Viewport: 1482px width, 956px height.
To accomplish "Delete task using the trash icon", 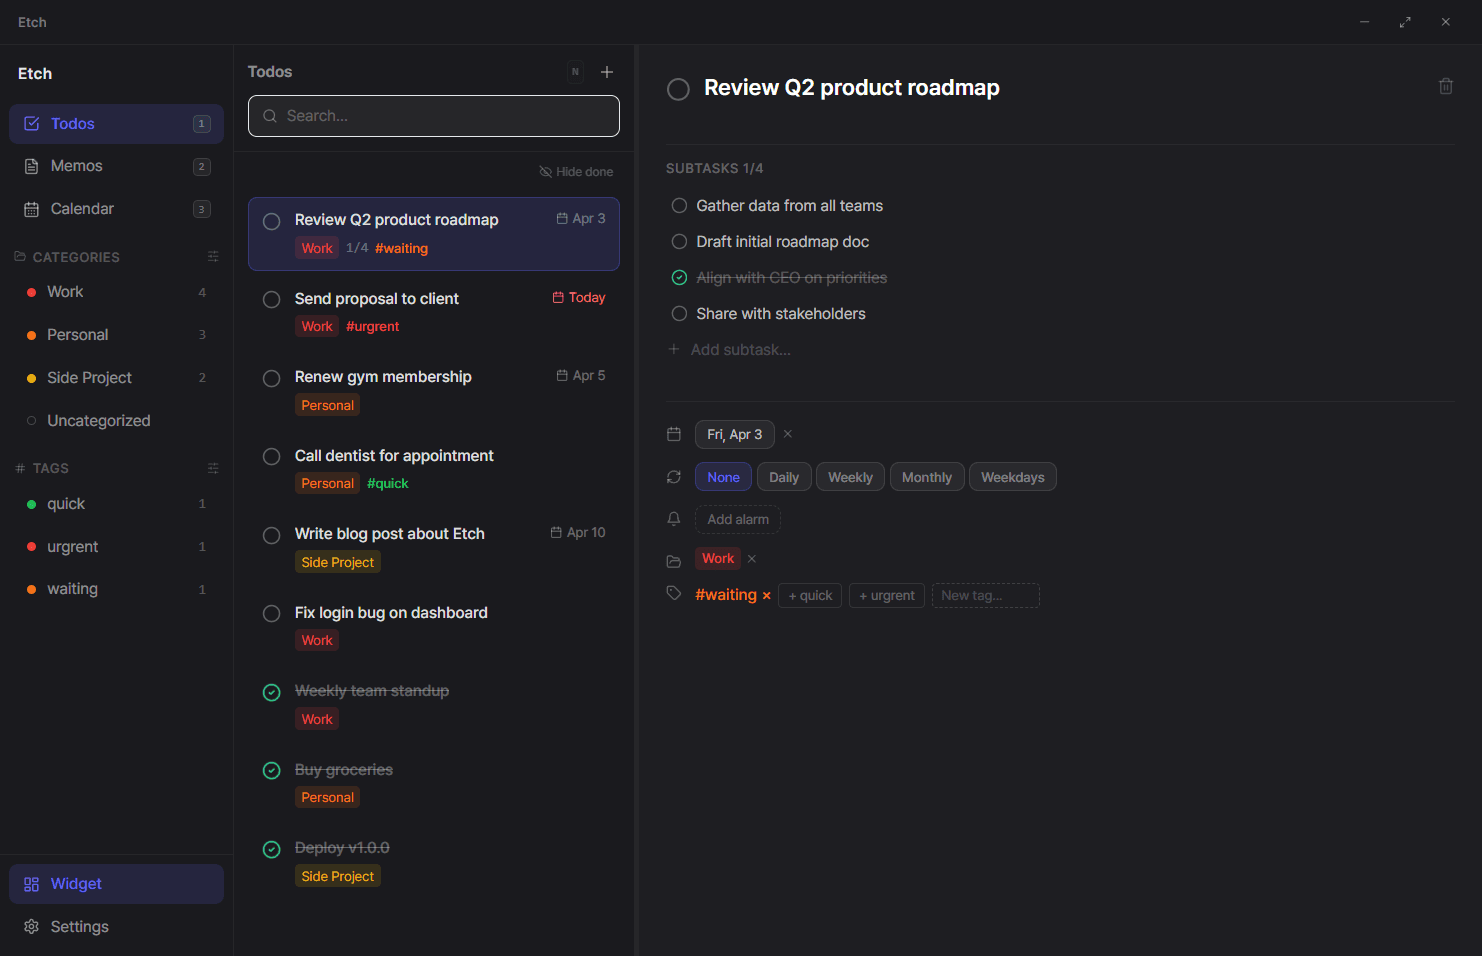I will tap(1445, 87).
